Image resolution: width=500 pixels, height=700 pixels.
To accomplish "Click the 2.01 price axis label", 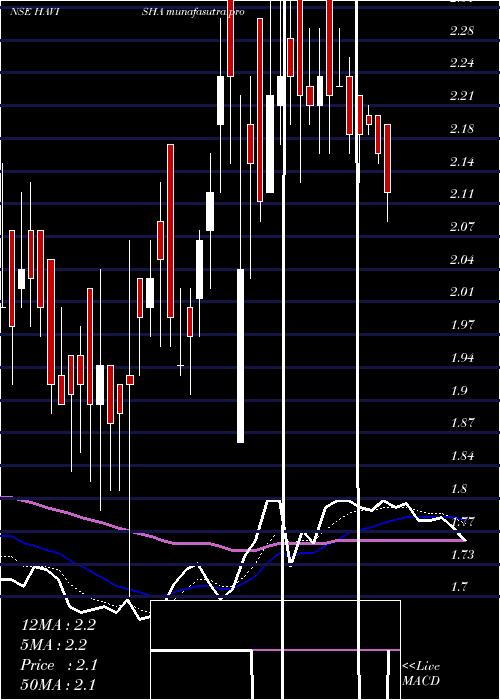I will click(462, 292).
